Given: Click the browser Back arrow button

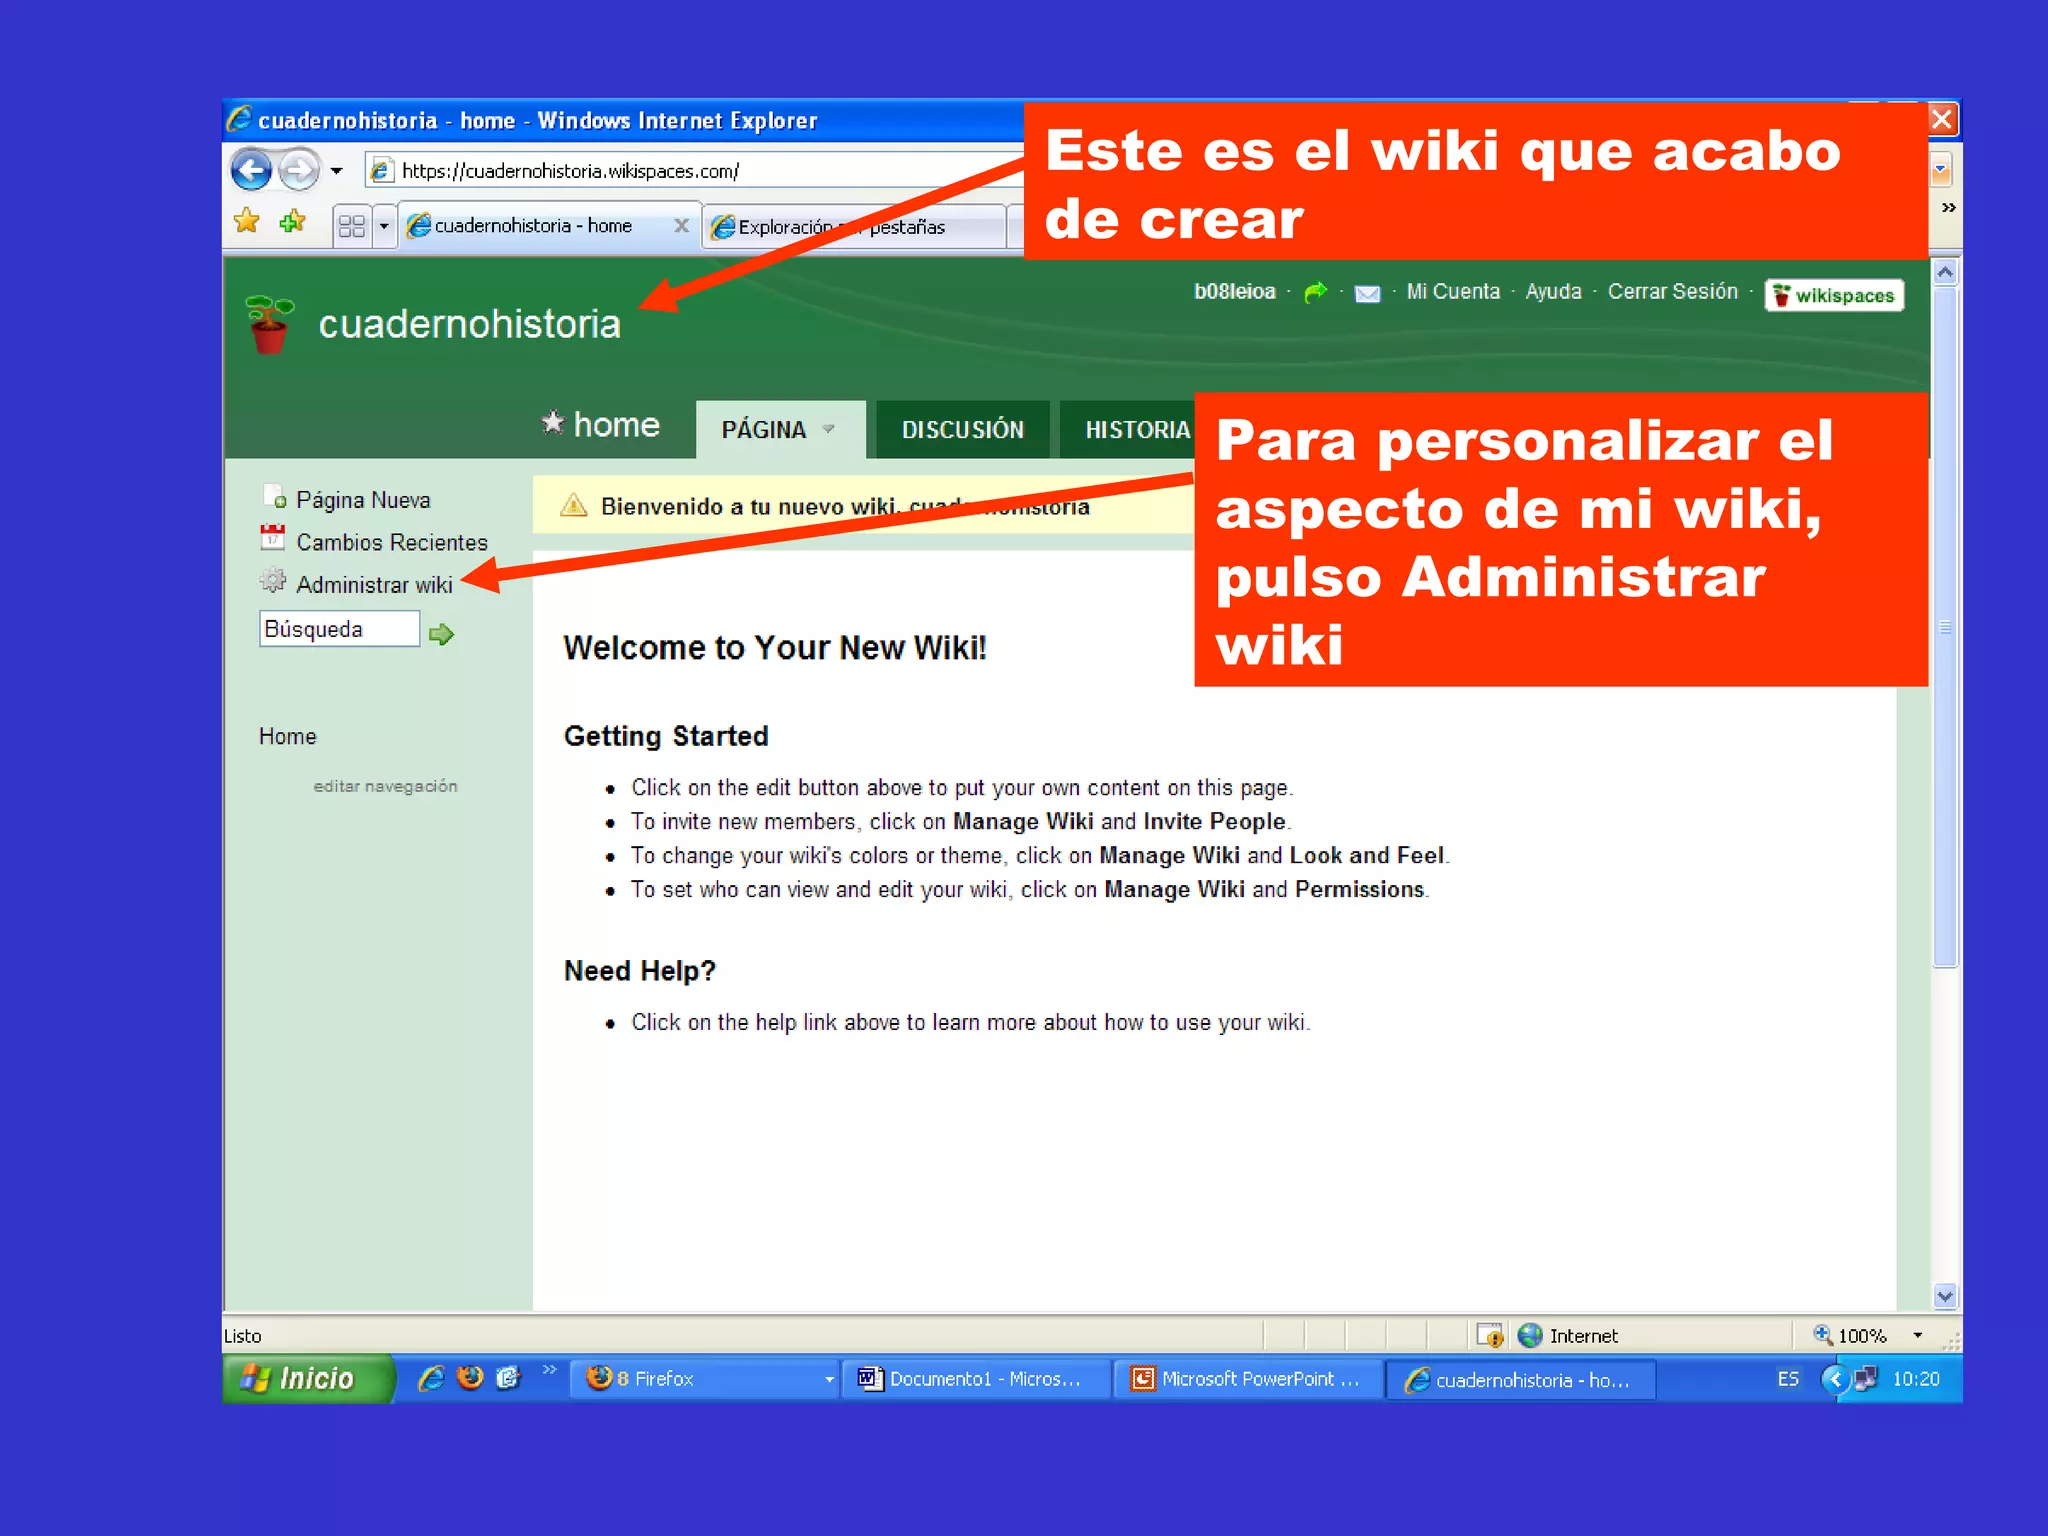Looking at the screenshot, I should pos(251,170).
